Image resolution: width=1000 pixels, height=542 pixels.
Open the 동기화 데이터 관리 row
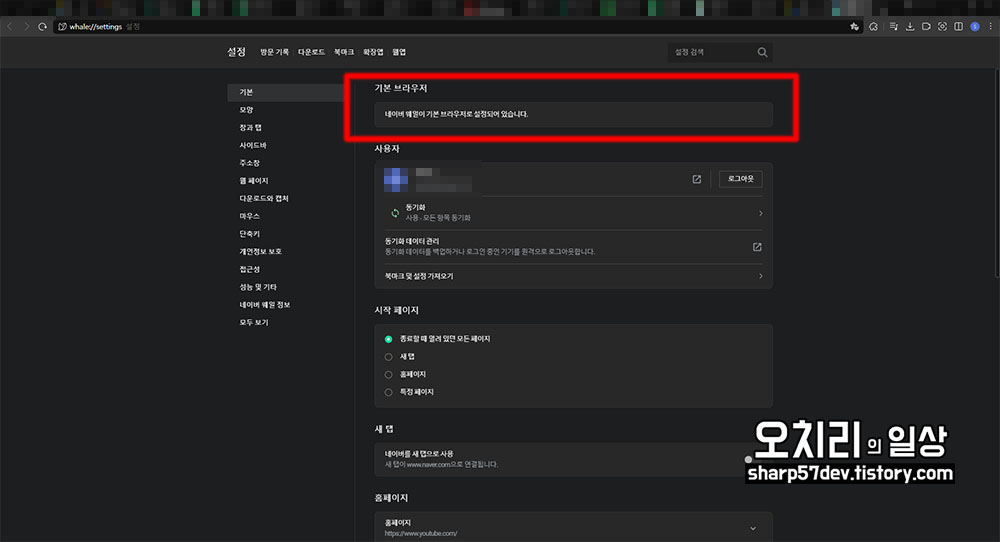pyautogui.click(x=573, y=247)
